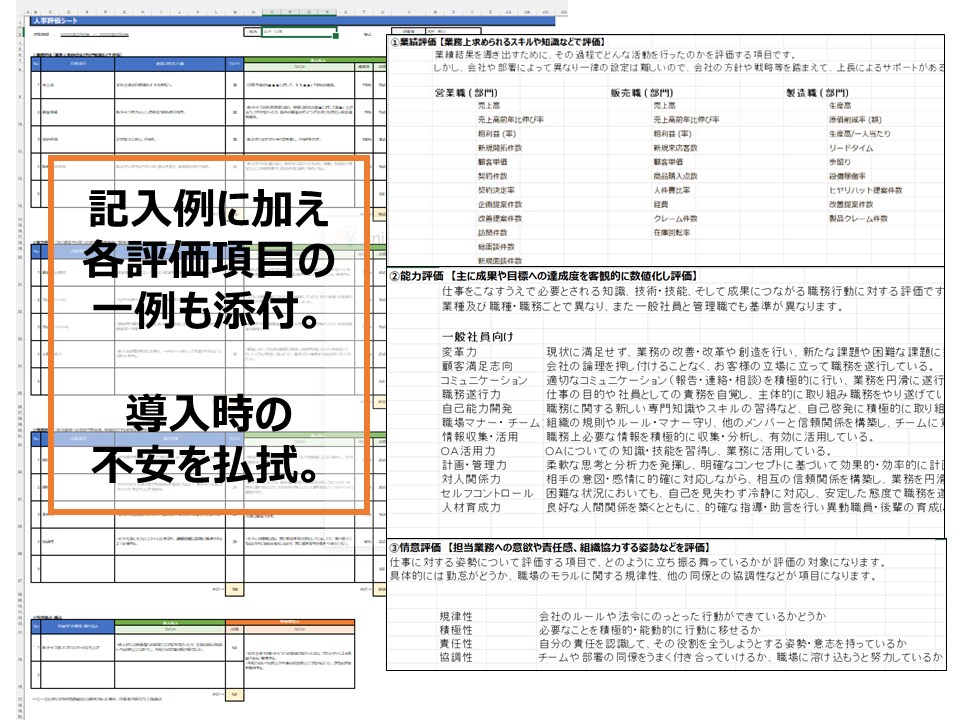The height and width of the screenshot is (720, 960).
Task: Select the 規律性 row label
Action: coord(456,616)
